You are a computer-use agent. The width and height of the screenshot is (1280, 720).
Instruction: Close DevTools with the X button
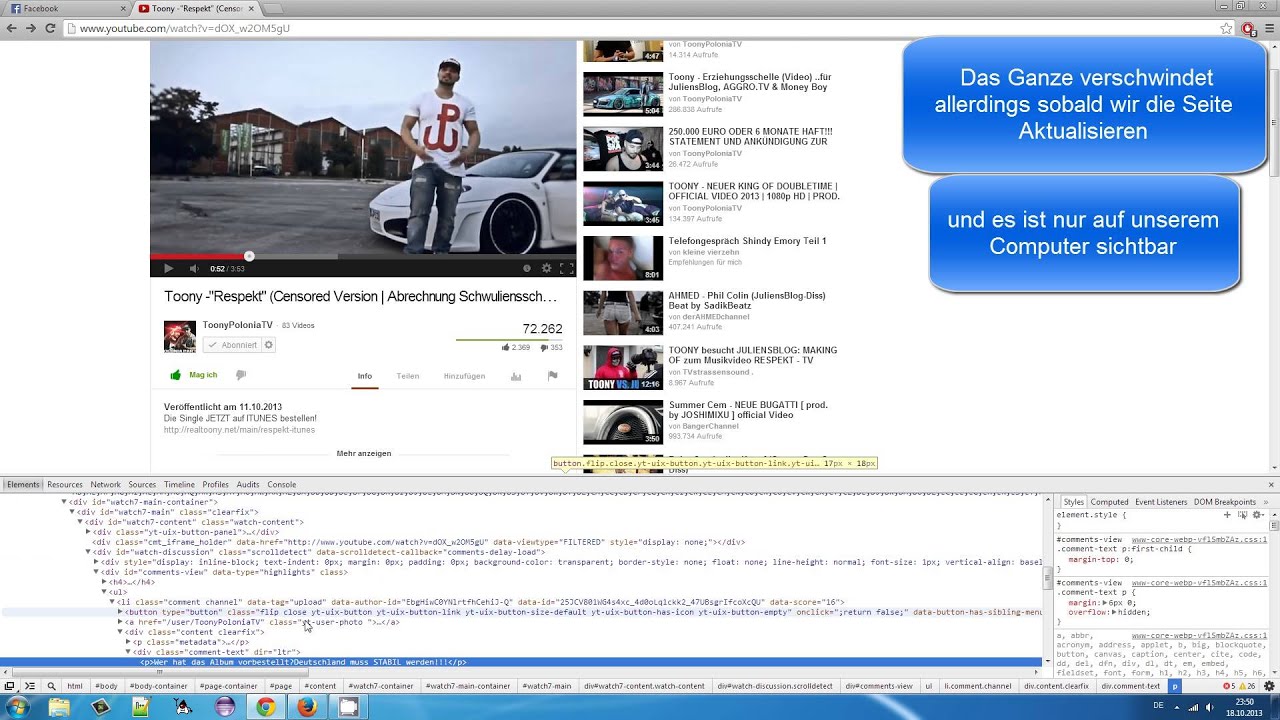click(1272, 485)
